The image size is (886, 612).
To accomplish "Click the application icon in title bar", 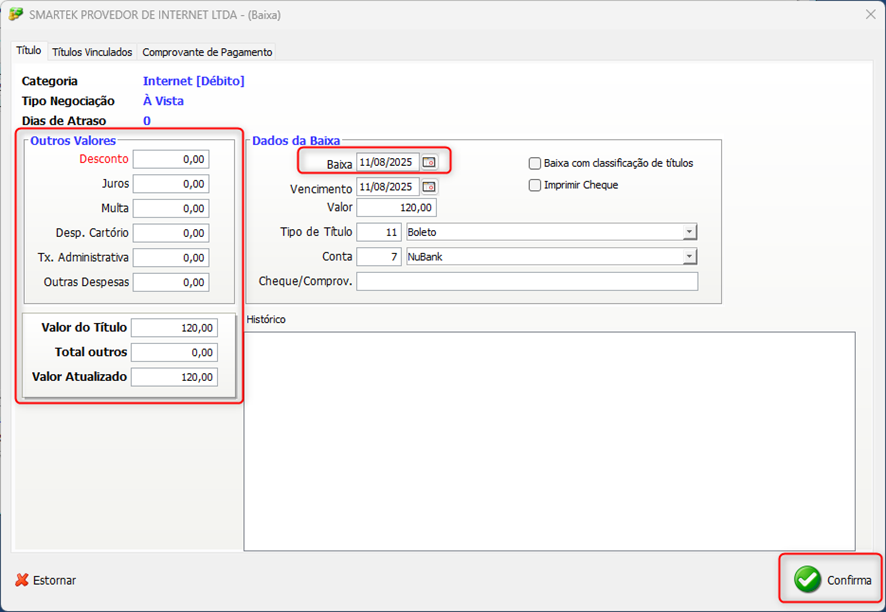I will (x=16, y=15).
